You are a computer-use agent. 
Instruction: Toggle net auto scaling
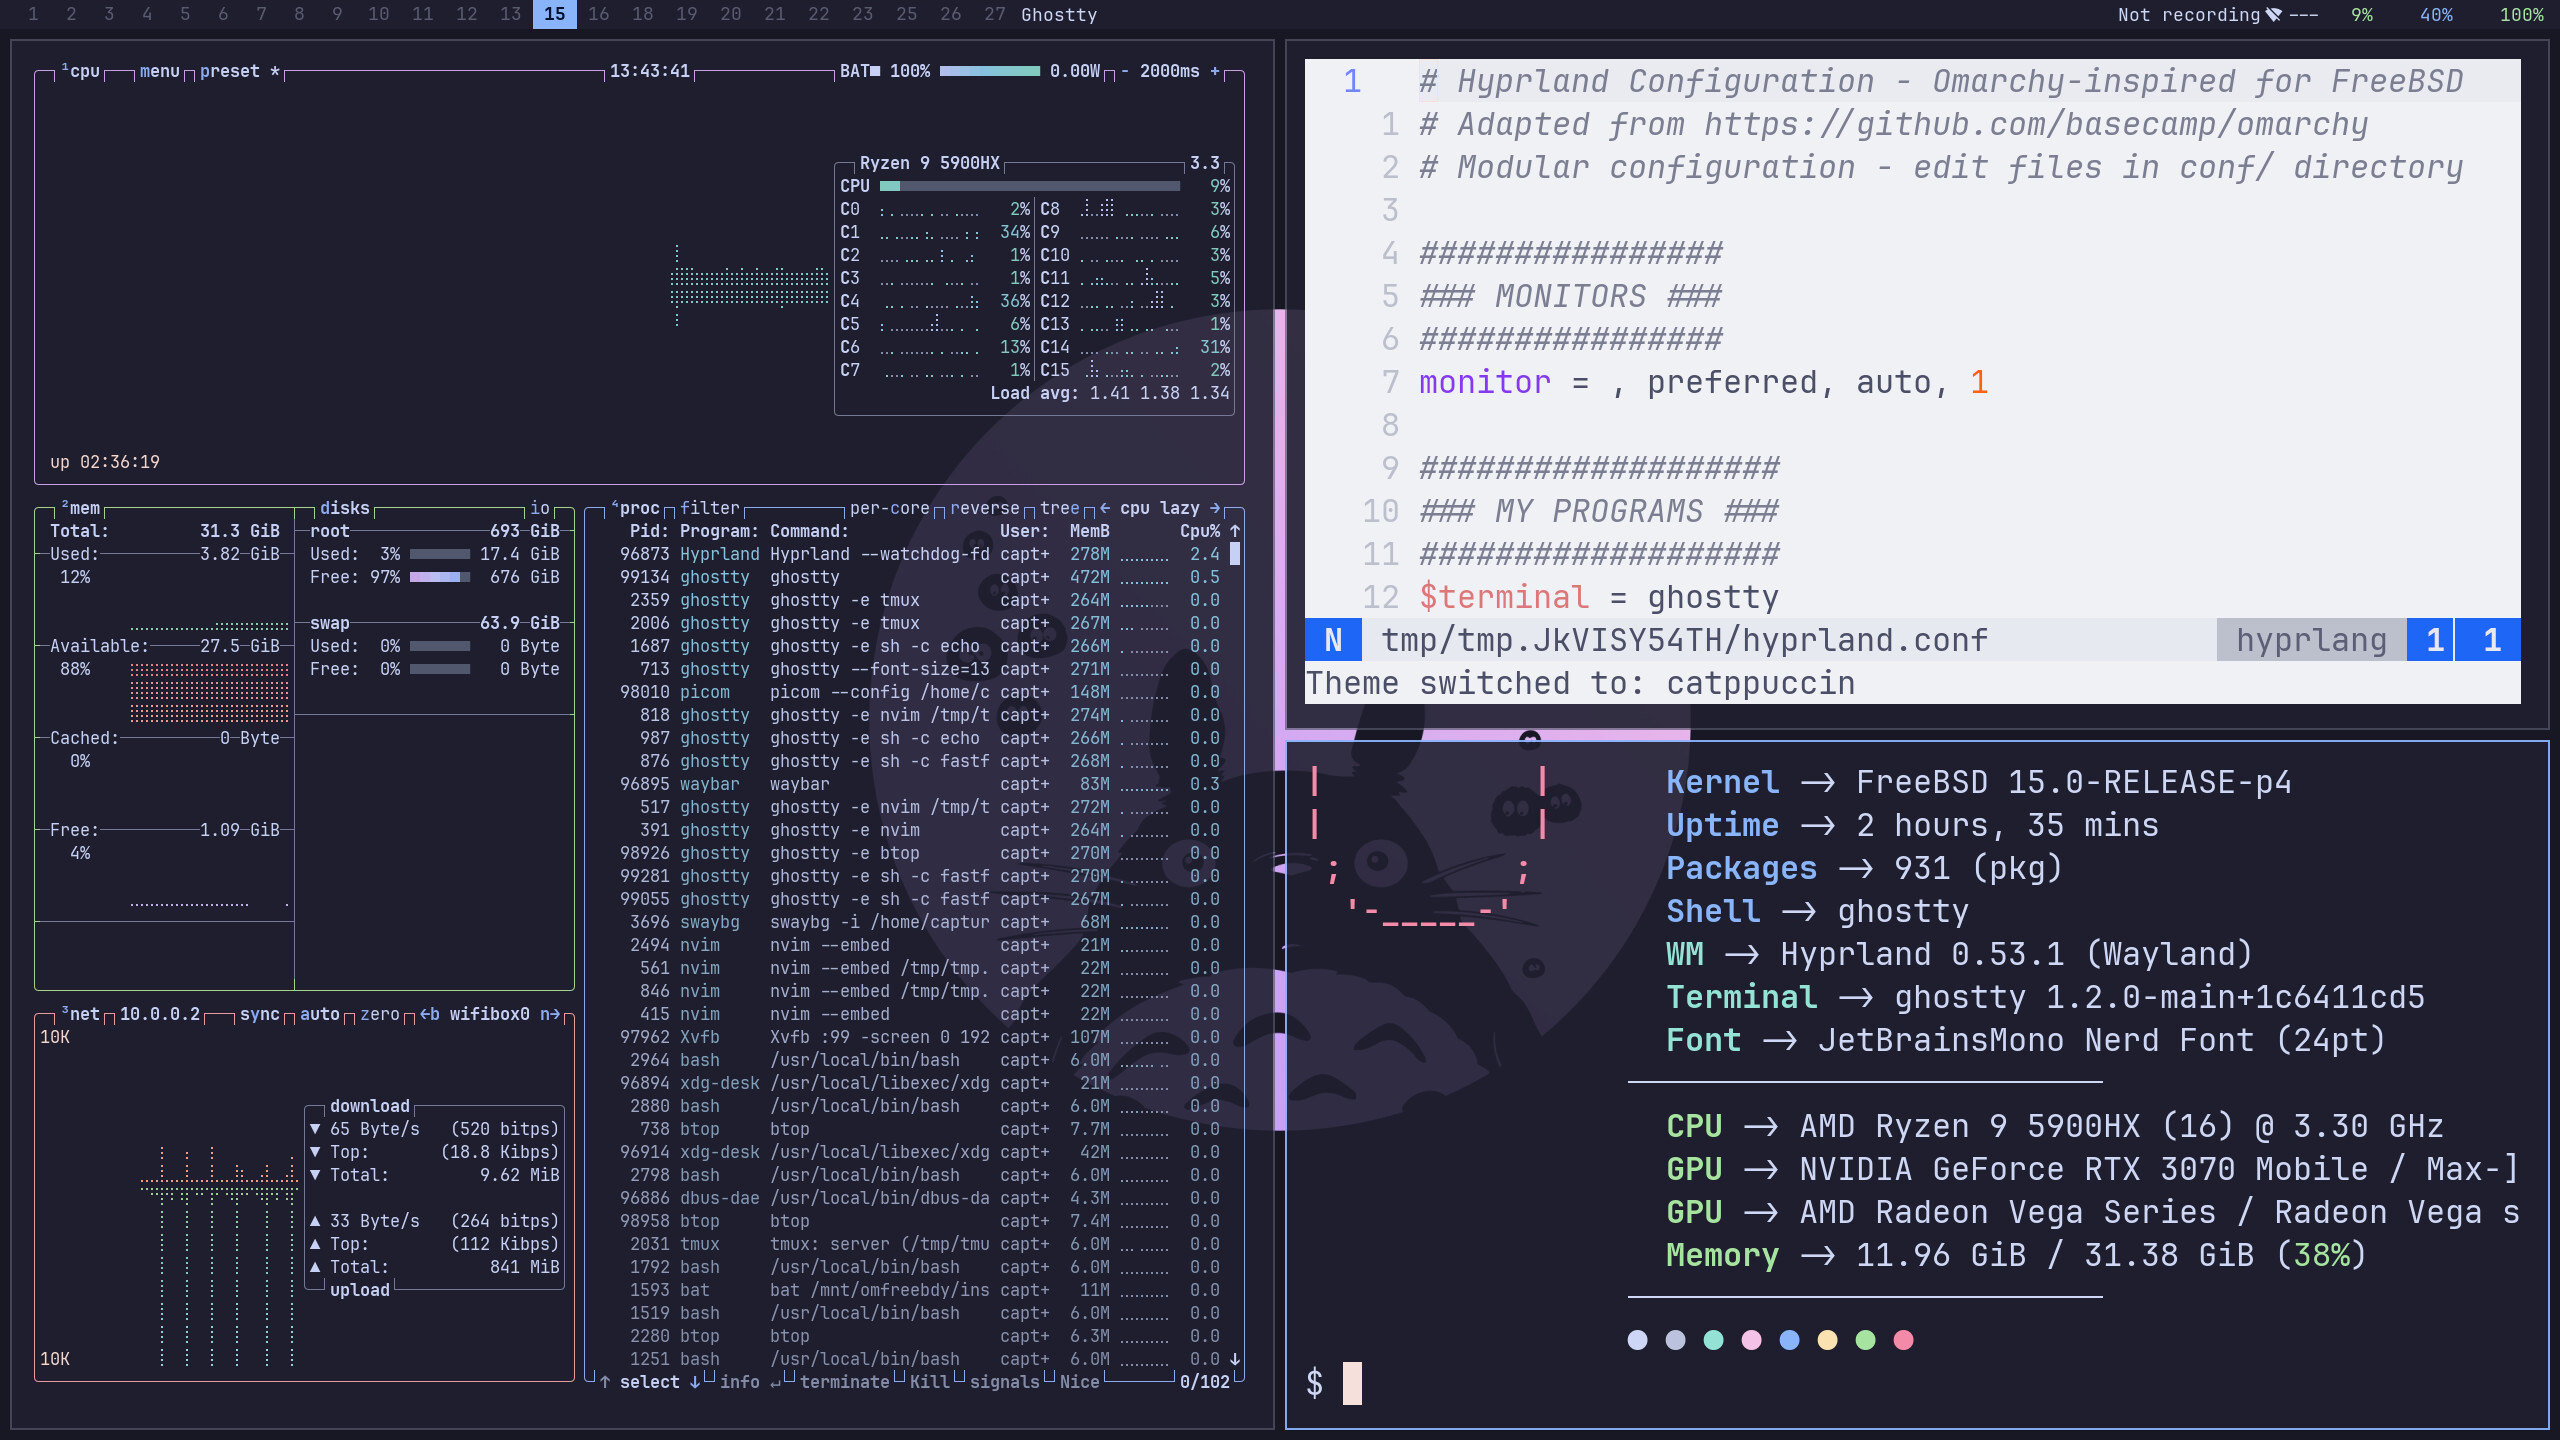(320, 1014)
